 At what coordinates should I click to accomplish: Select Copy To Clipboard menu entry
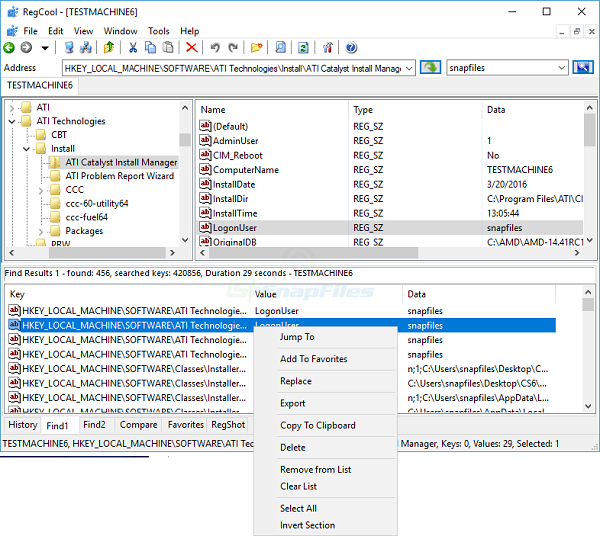pos(317,425)
